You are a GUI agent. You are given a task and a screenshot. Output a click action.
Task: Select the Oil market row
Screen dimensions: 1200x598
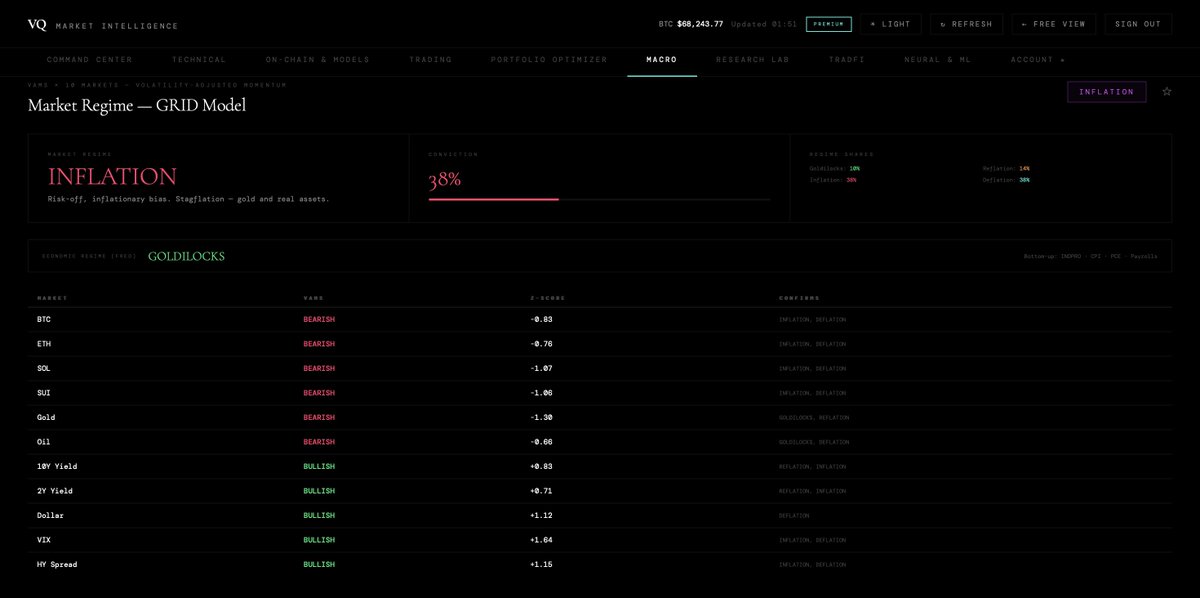pos(600,442)
